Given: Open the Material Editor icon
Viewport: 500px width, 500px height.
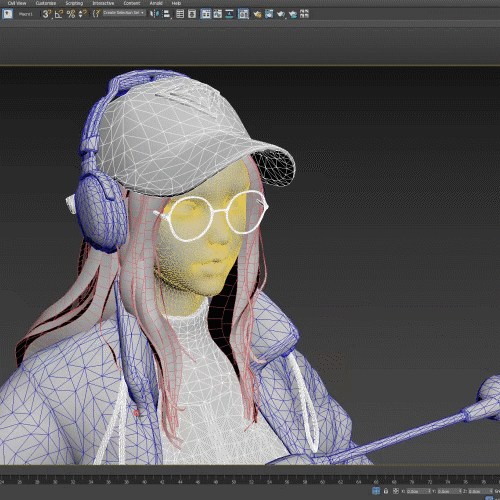Looking at the screenshot, I should point(243,14).
